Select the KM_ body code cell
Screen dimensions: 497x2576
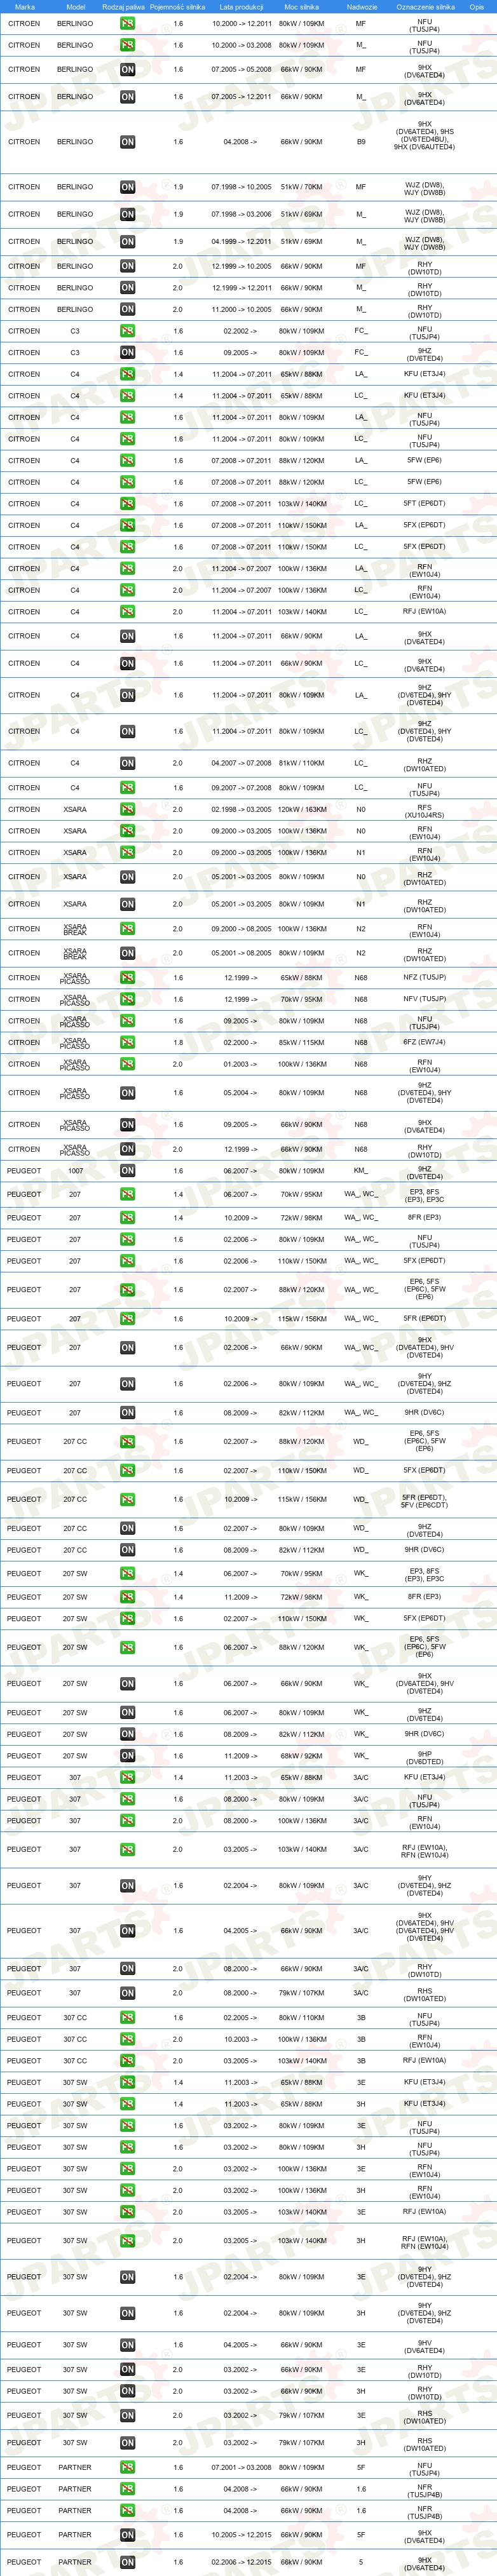coord(361,1171)
